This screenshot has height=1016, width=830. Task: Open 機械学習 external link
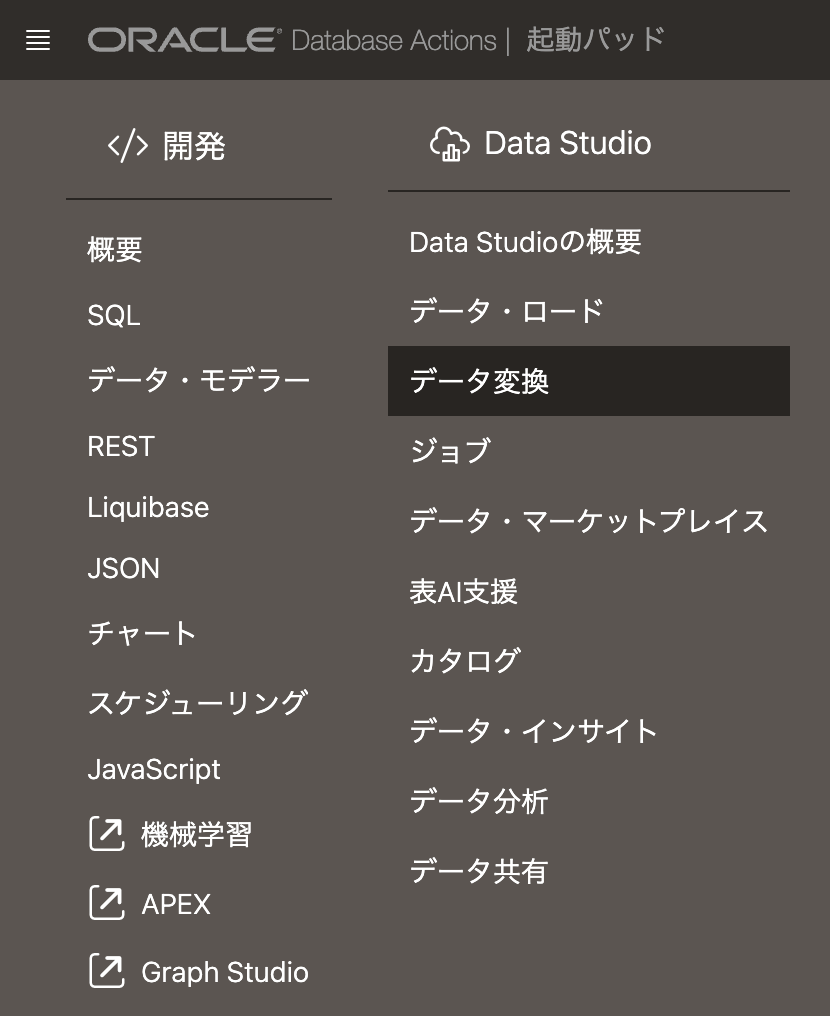(x=196, y=835)
